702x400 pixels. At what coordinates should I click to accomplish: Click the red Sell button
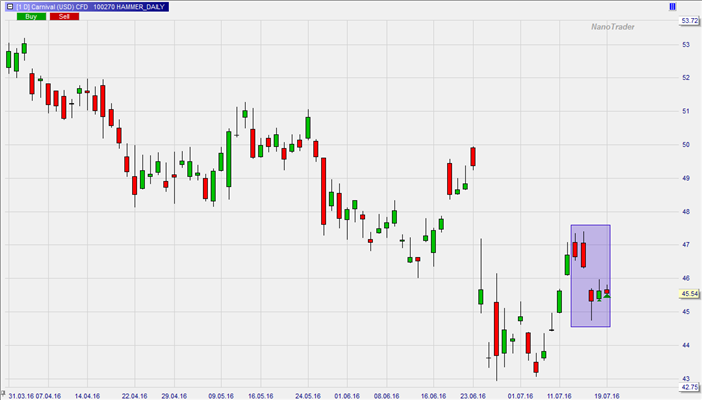coord(64,17)
